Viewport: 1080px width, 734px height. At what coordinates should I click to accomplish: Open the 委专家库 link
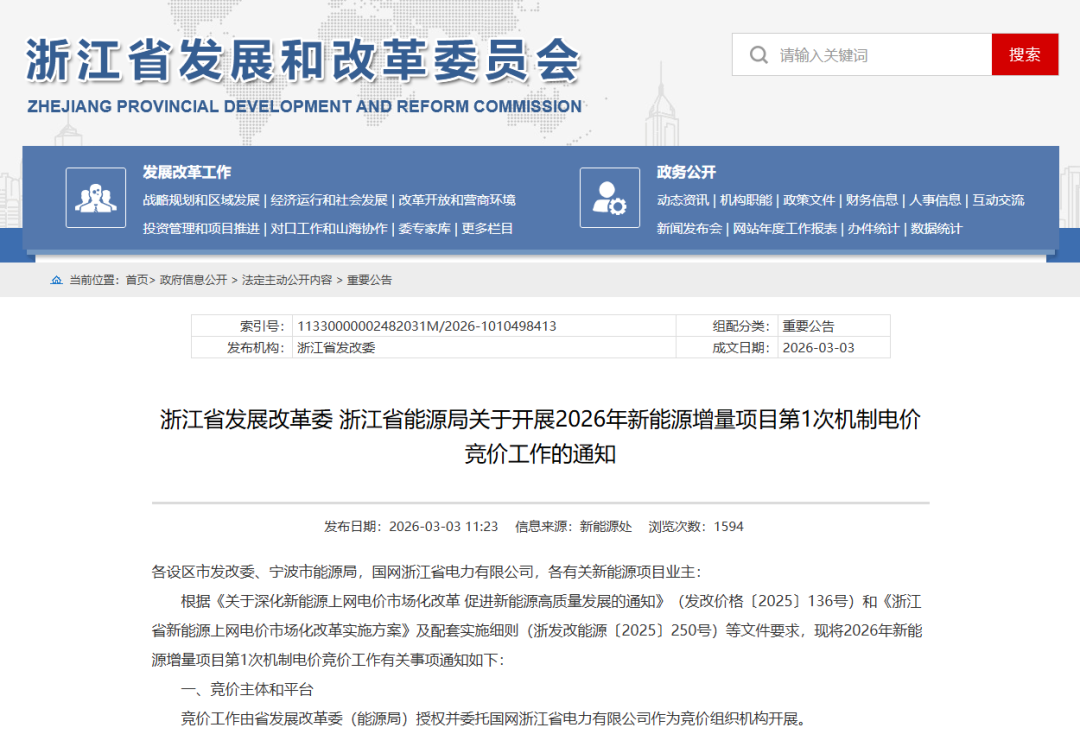coord(424,229)
